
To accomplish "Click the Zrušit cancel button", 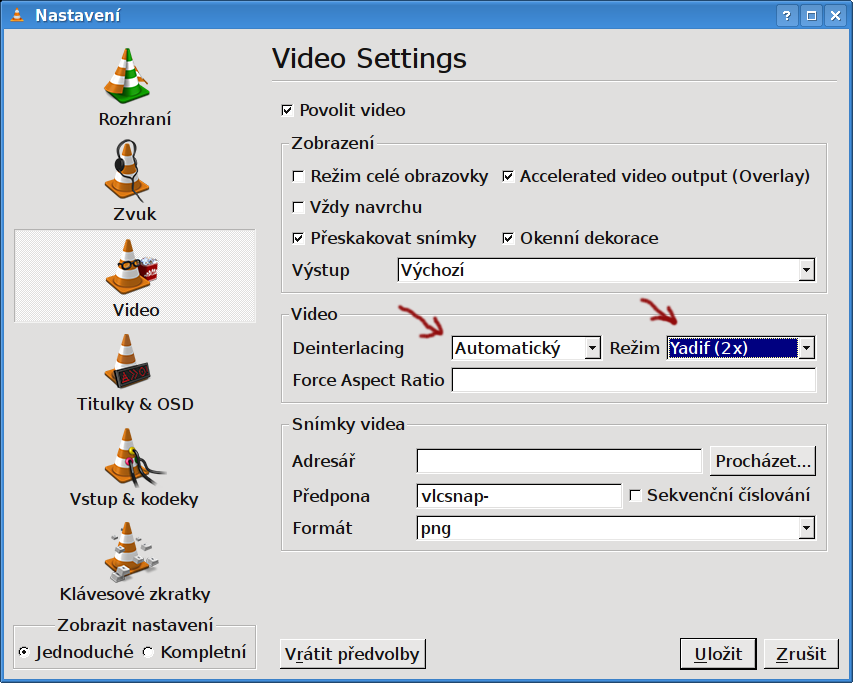I will (x=801, y=654).
